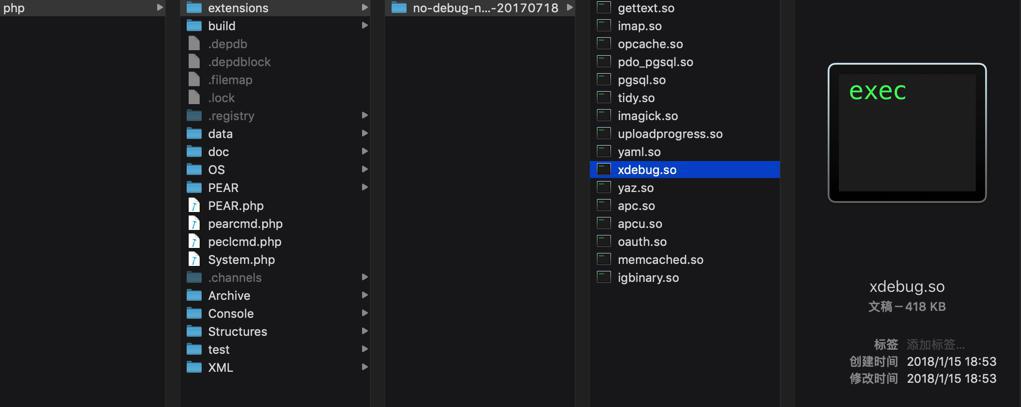Expand the Archive folder chevron
The height and width of the screenshot is (407, 1021).
[x=365, y=295]
